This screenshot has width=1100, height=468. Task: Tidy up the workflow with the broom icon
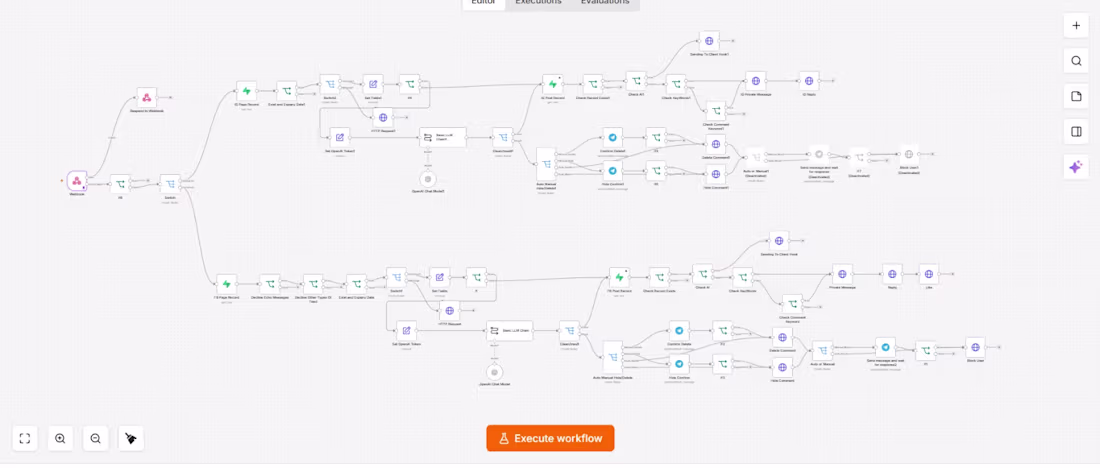pyautogui.click(x=131, y=439)
